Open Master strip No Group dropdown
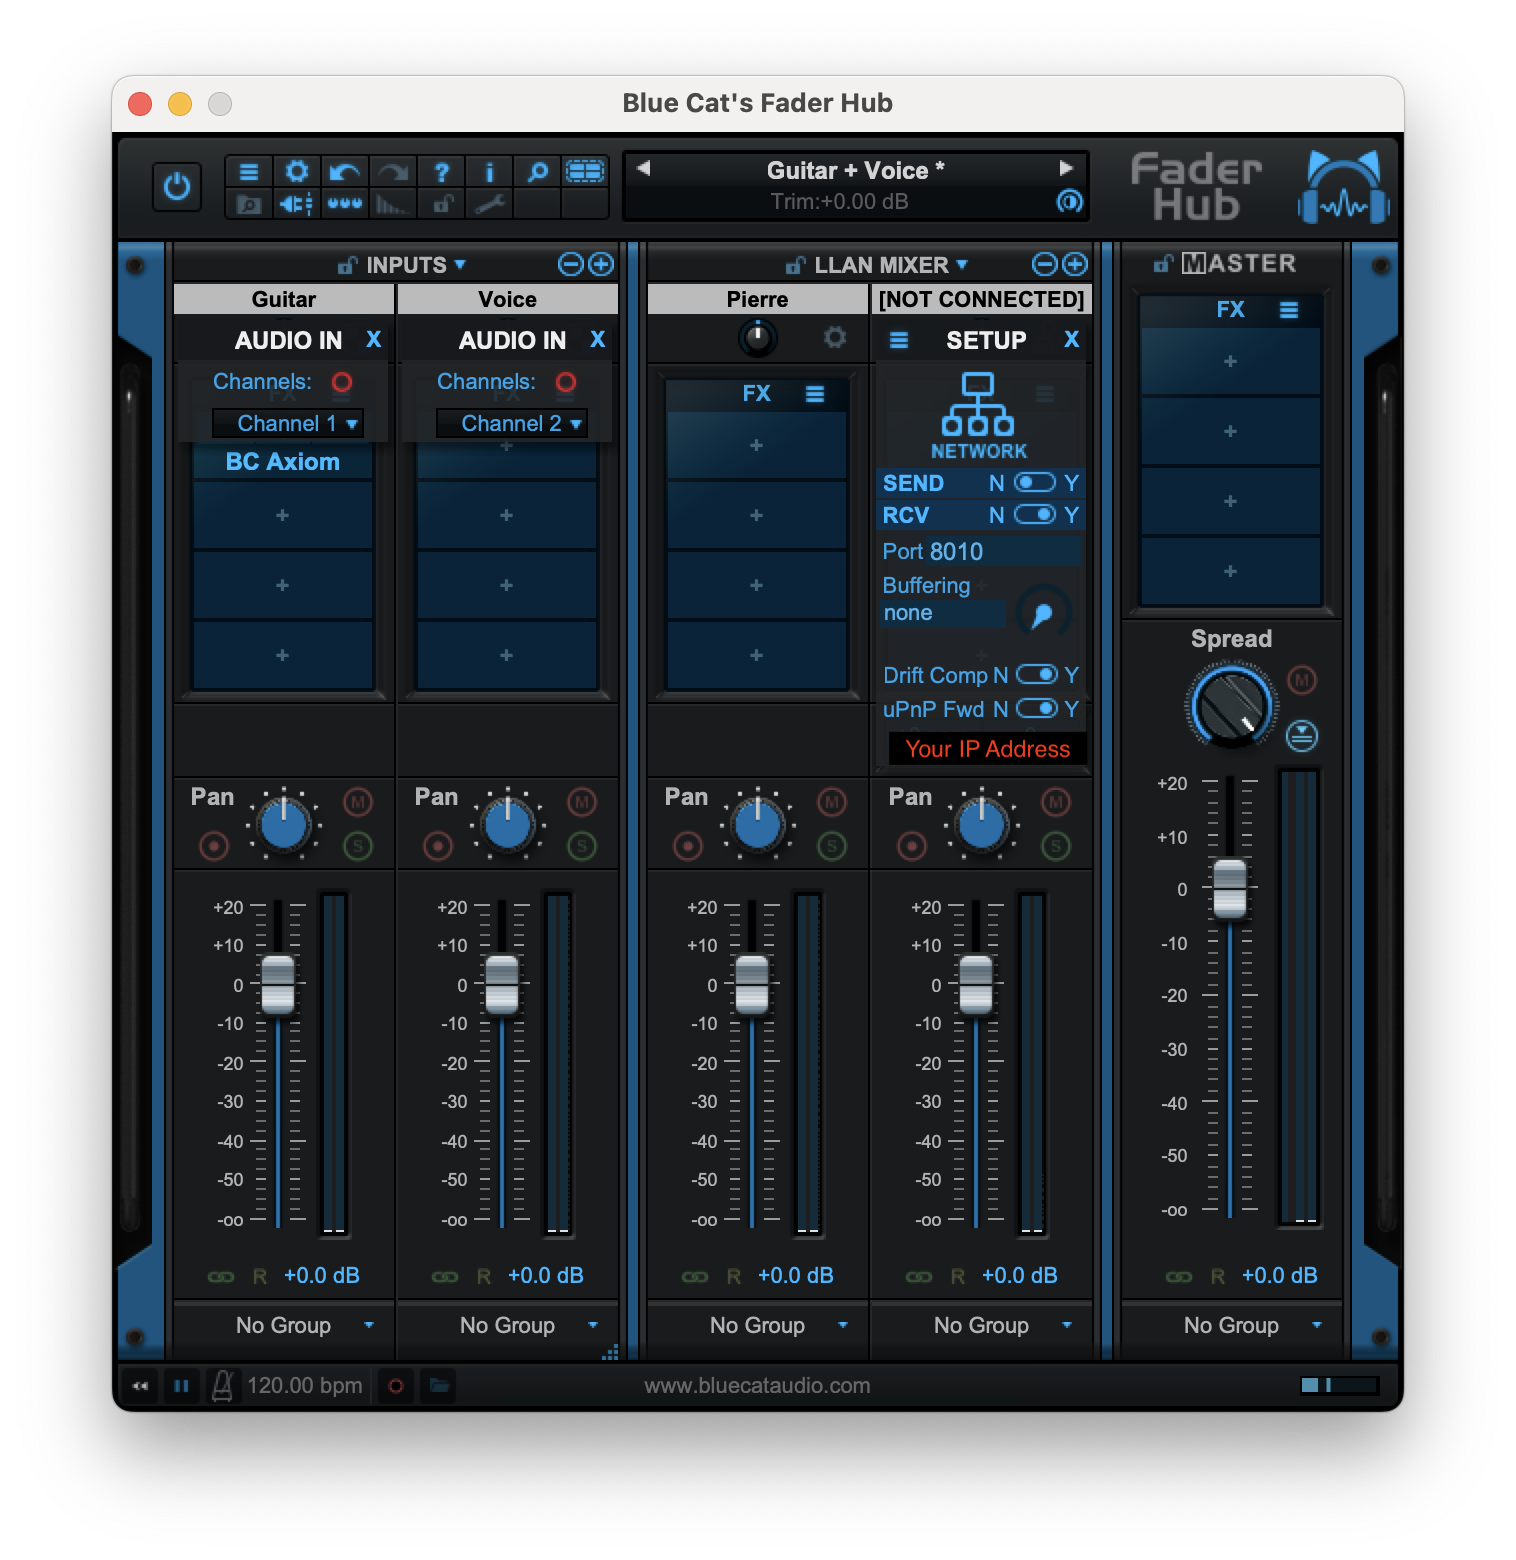Image resolution: width=1516 pixels, height=1560 pixels. tap(1232, 1326)
